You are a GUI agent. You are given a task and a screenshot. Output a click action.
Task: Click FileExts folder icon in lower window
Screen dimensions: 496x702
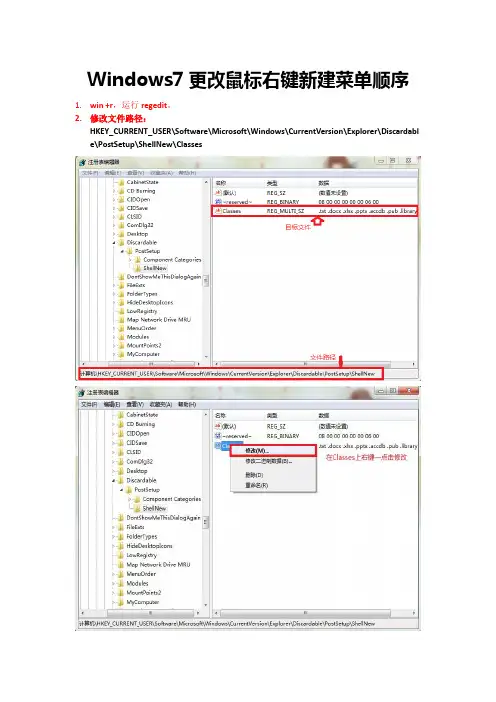click(120, 527)
